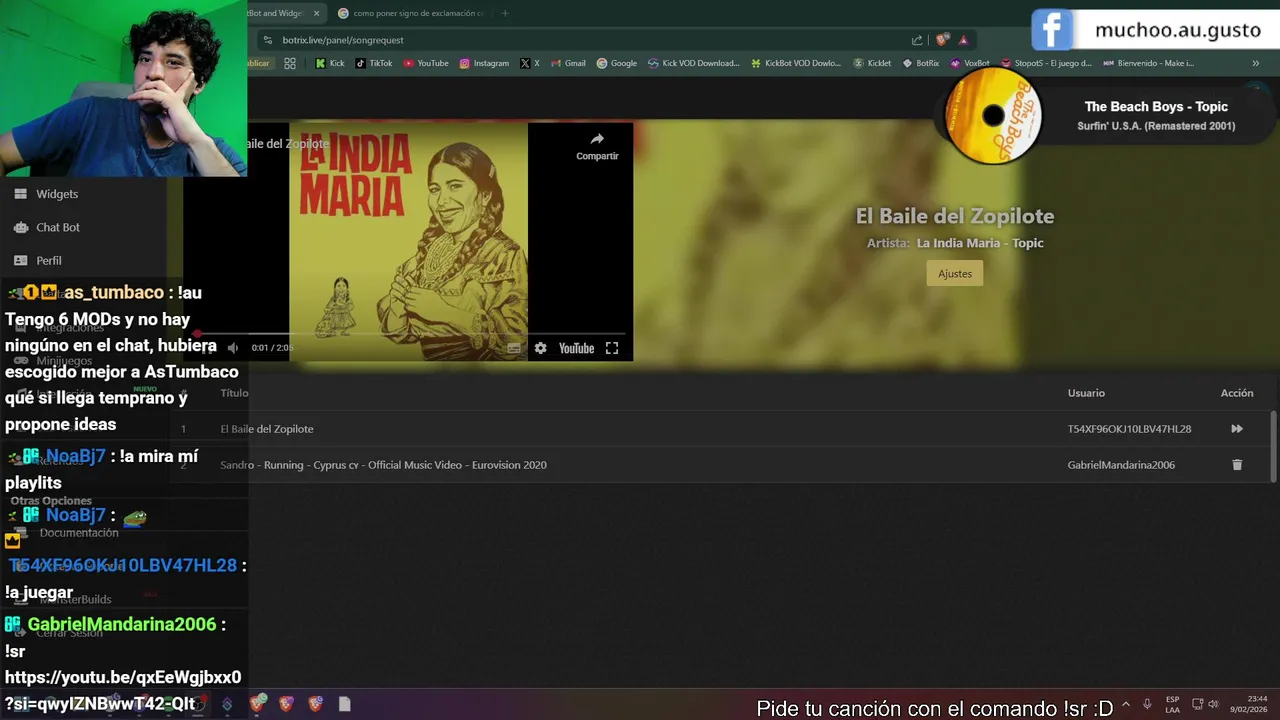This screenshot has width=1280, height=720.
Task: Open the TikTok bookmark
Action: [373, 63]
